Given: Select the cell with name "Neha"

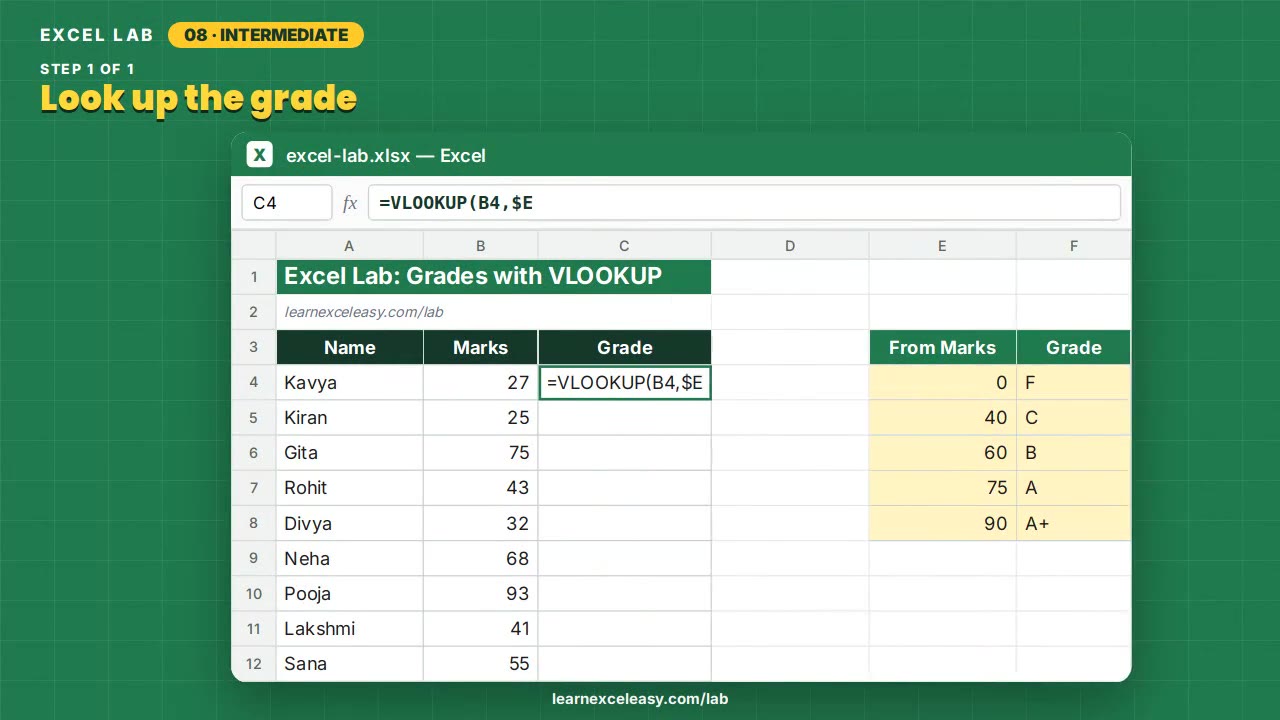Looking at the screenshot, I should 350,558.
